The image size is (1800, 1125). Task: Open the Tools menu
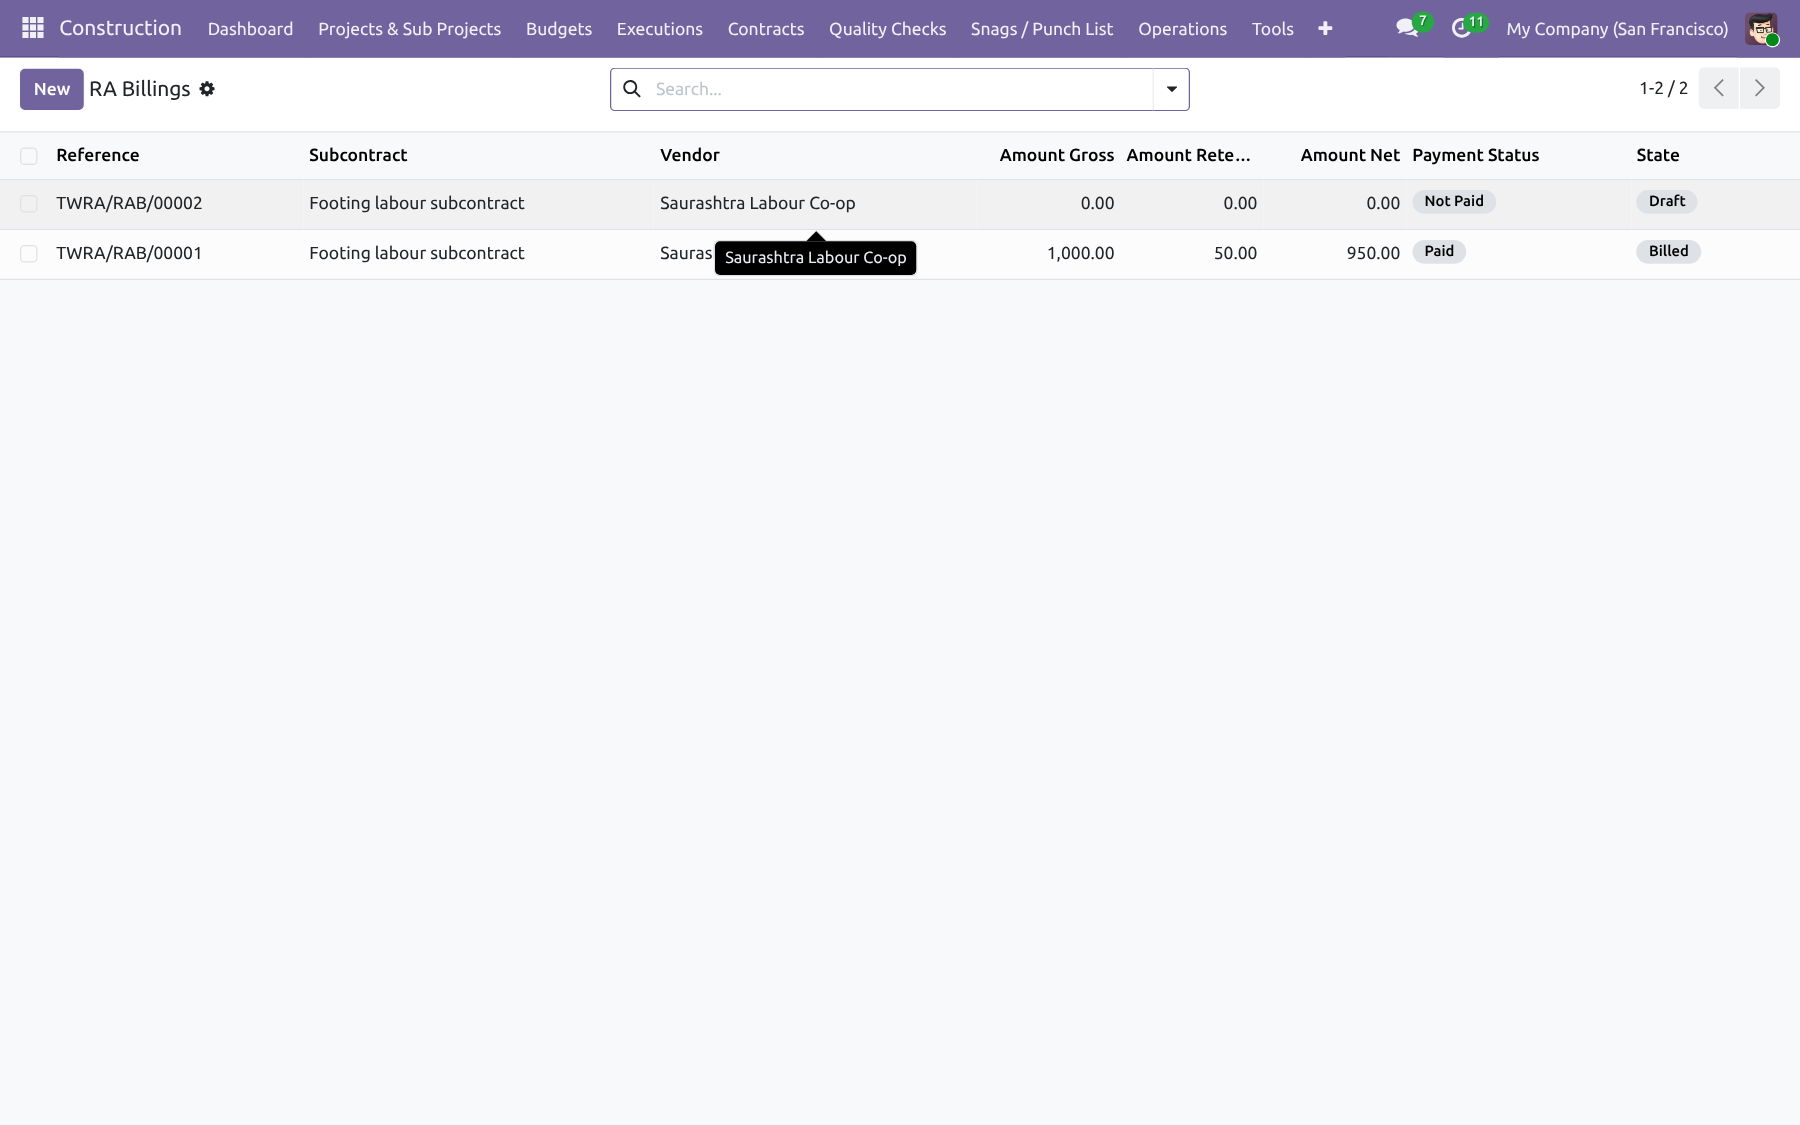tap(1272, 29)
